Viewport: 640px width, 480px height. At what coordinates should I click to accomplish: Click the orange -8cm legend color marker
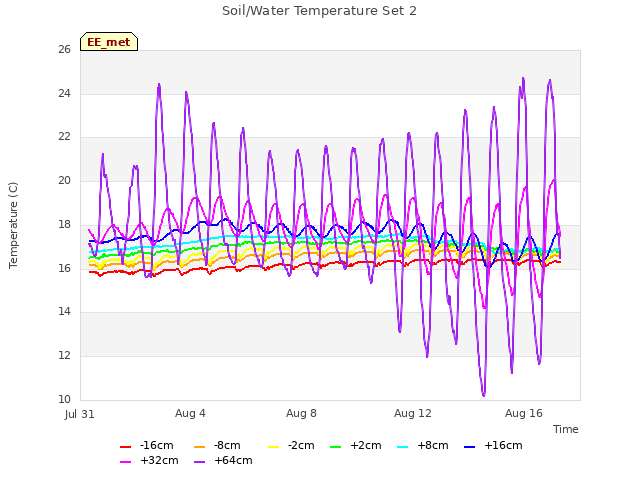[199, 447]
